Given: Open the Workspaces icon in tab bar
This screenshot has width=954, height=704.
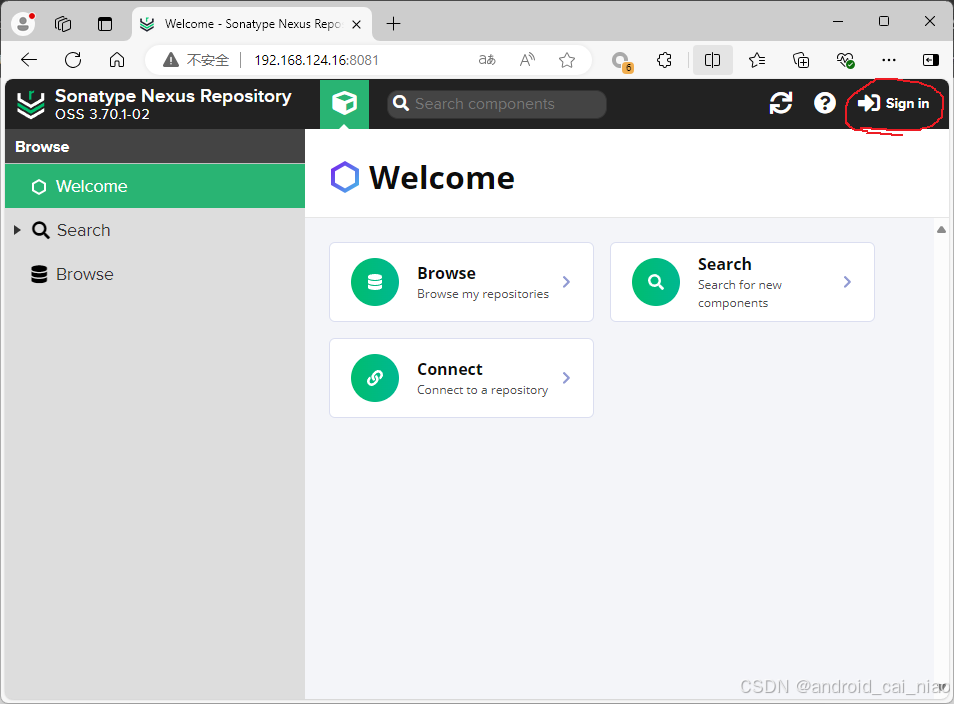Looking at the screenshot, I should tap(63, 24).
